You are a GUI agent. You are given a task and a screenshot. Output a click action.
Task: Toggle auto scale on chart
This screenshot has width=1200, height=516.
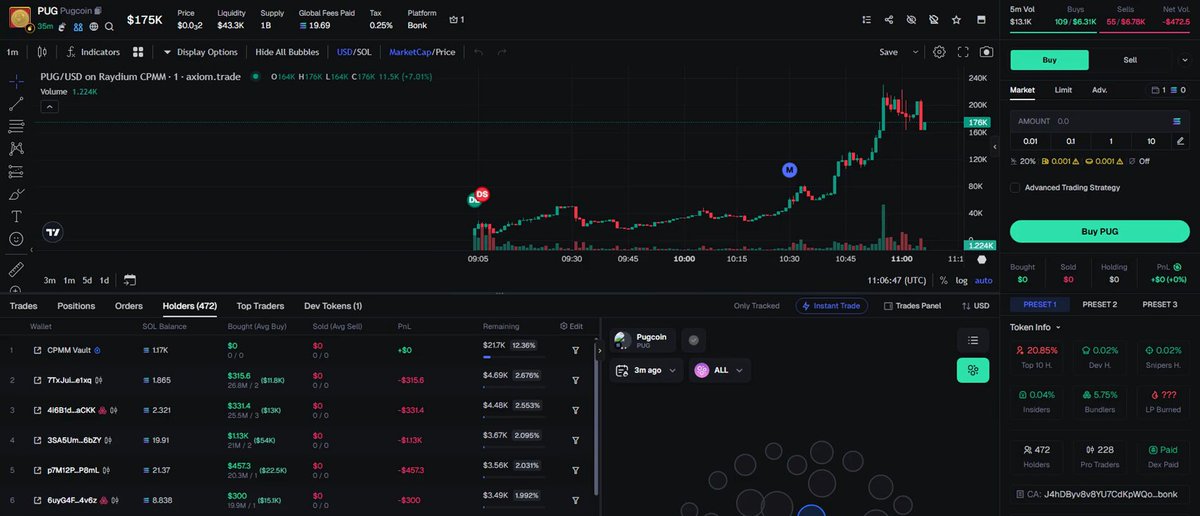[x=984, y=280]
